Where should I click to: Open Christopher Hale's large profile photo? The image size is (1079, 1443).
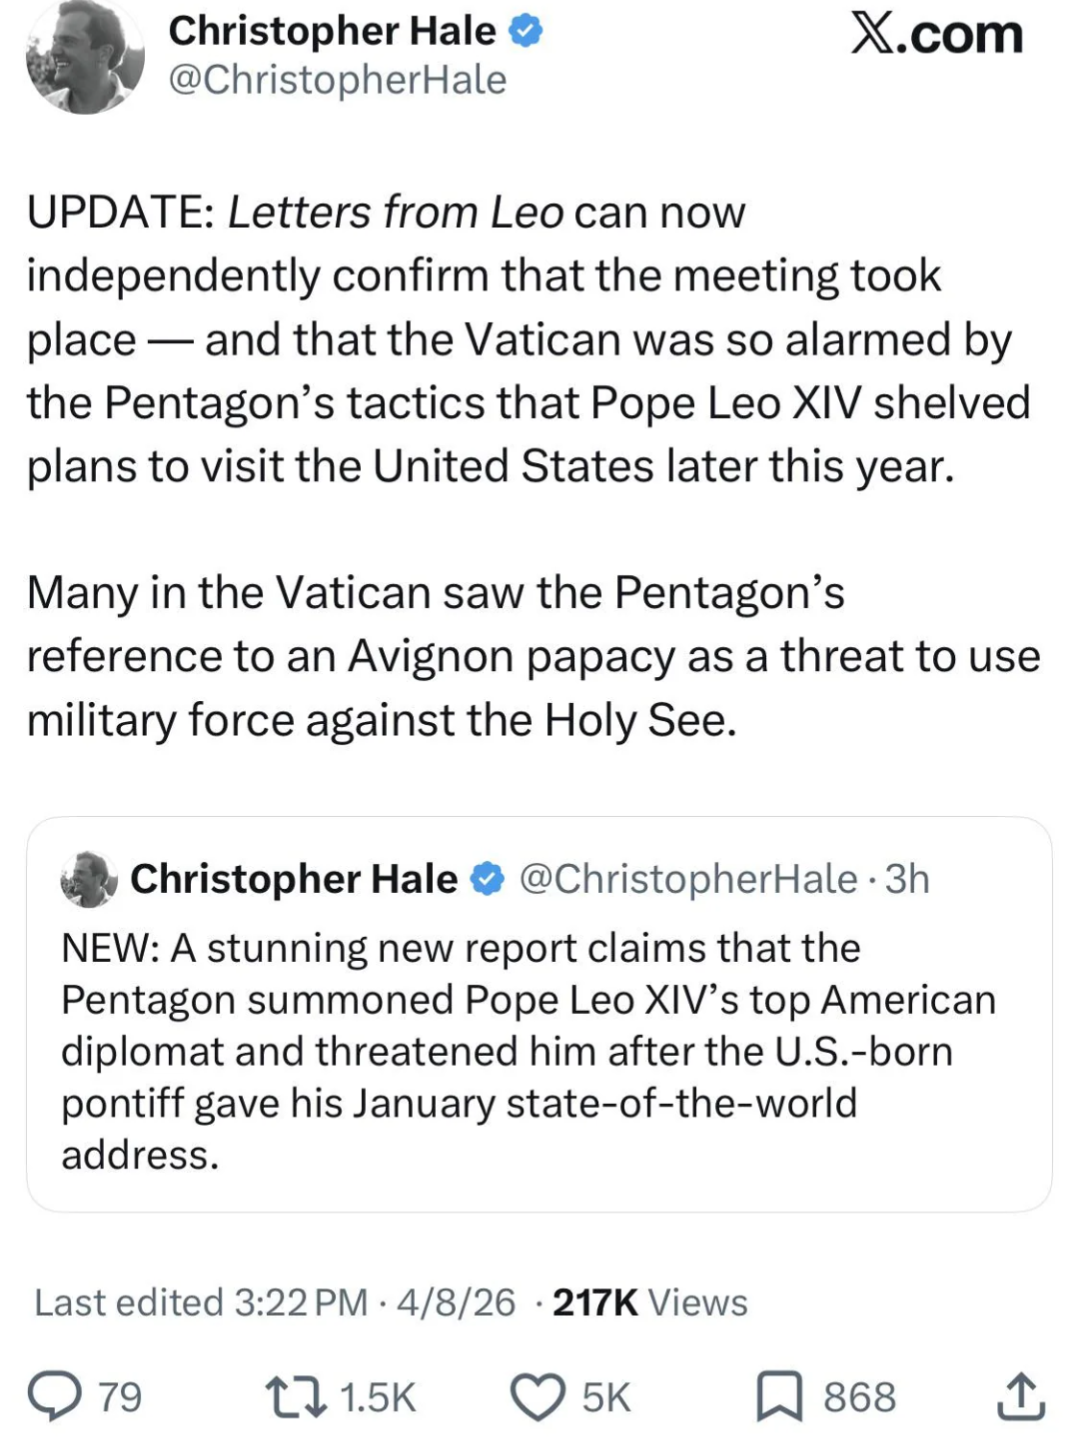click(84, 57)
